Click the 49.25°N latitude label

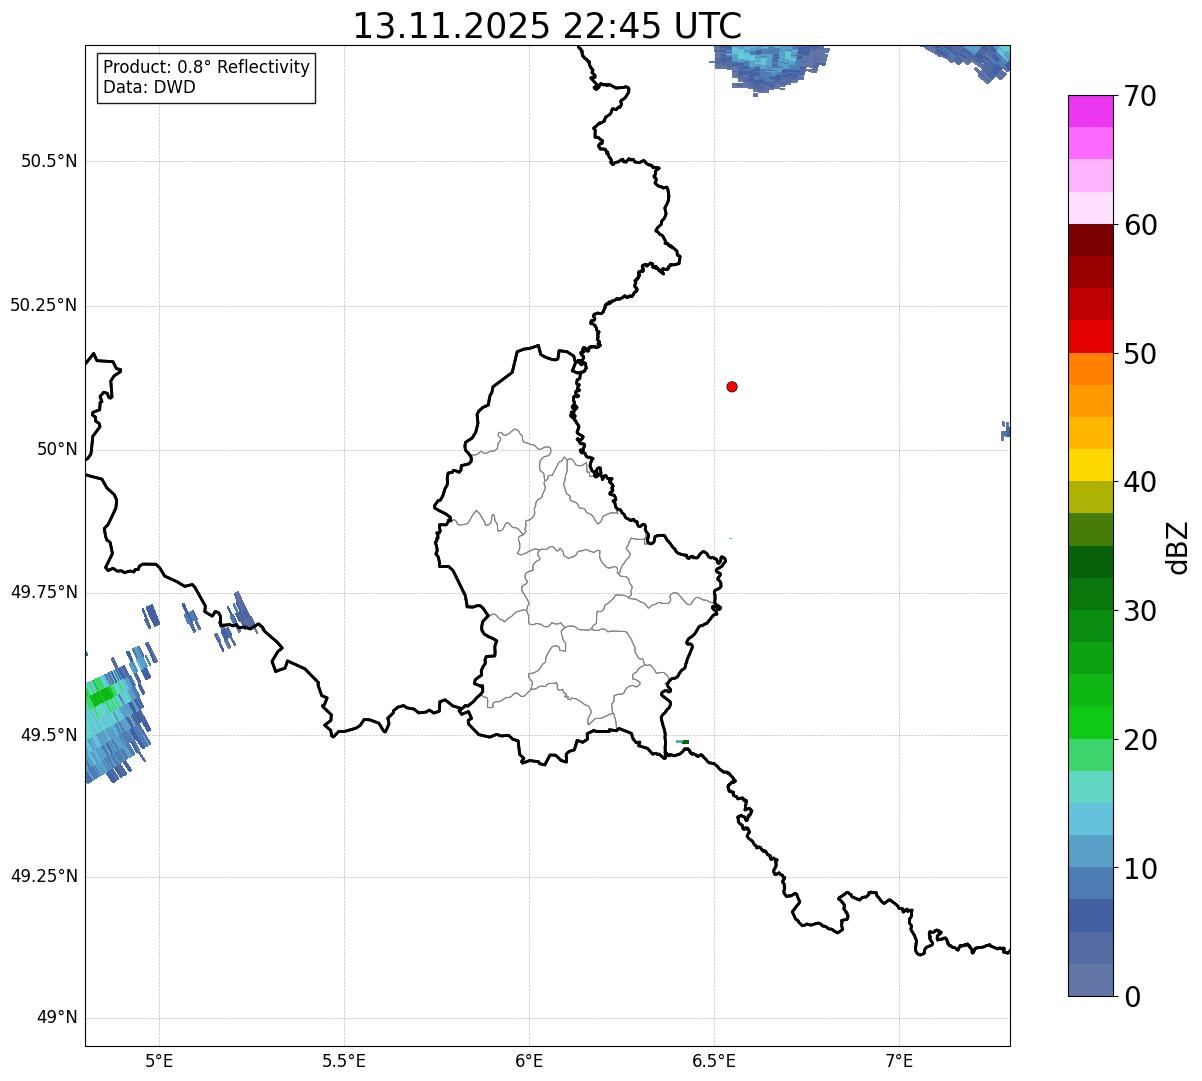tap(43, 877)
